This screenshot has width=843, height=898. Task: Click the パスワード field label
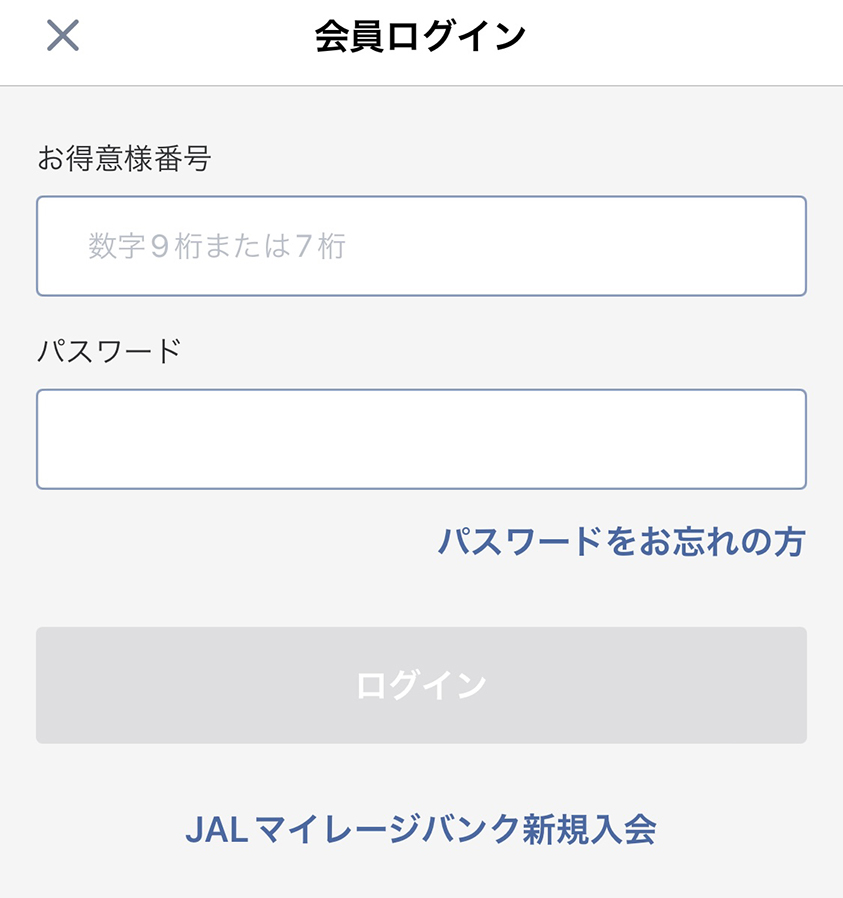pyautogui.click(x=109, y=351)
